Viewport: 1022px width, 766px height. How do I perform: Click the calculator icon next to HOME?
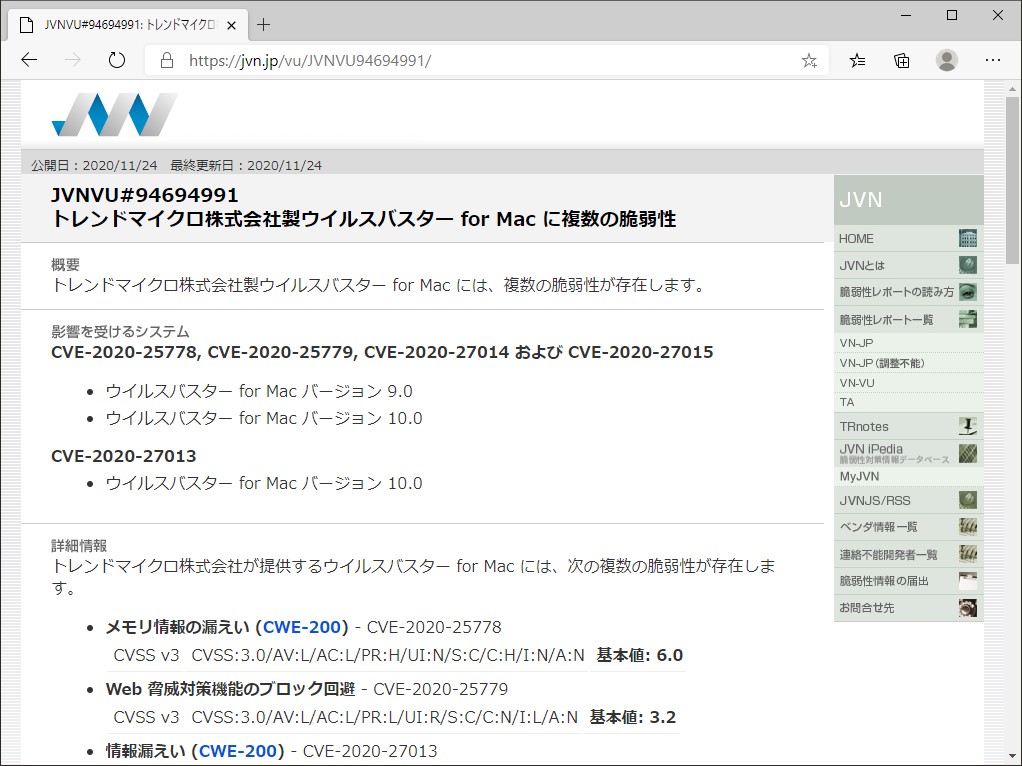[966, 238]
